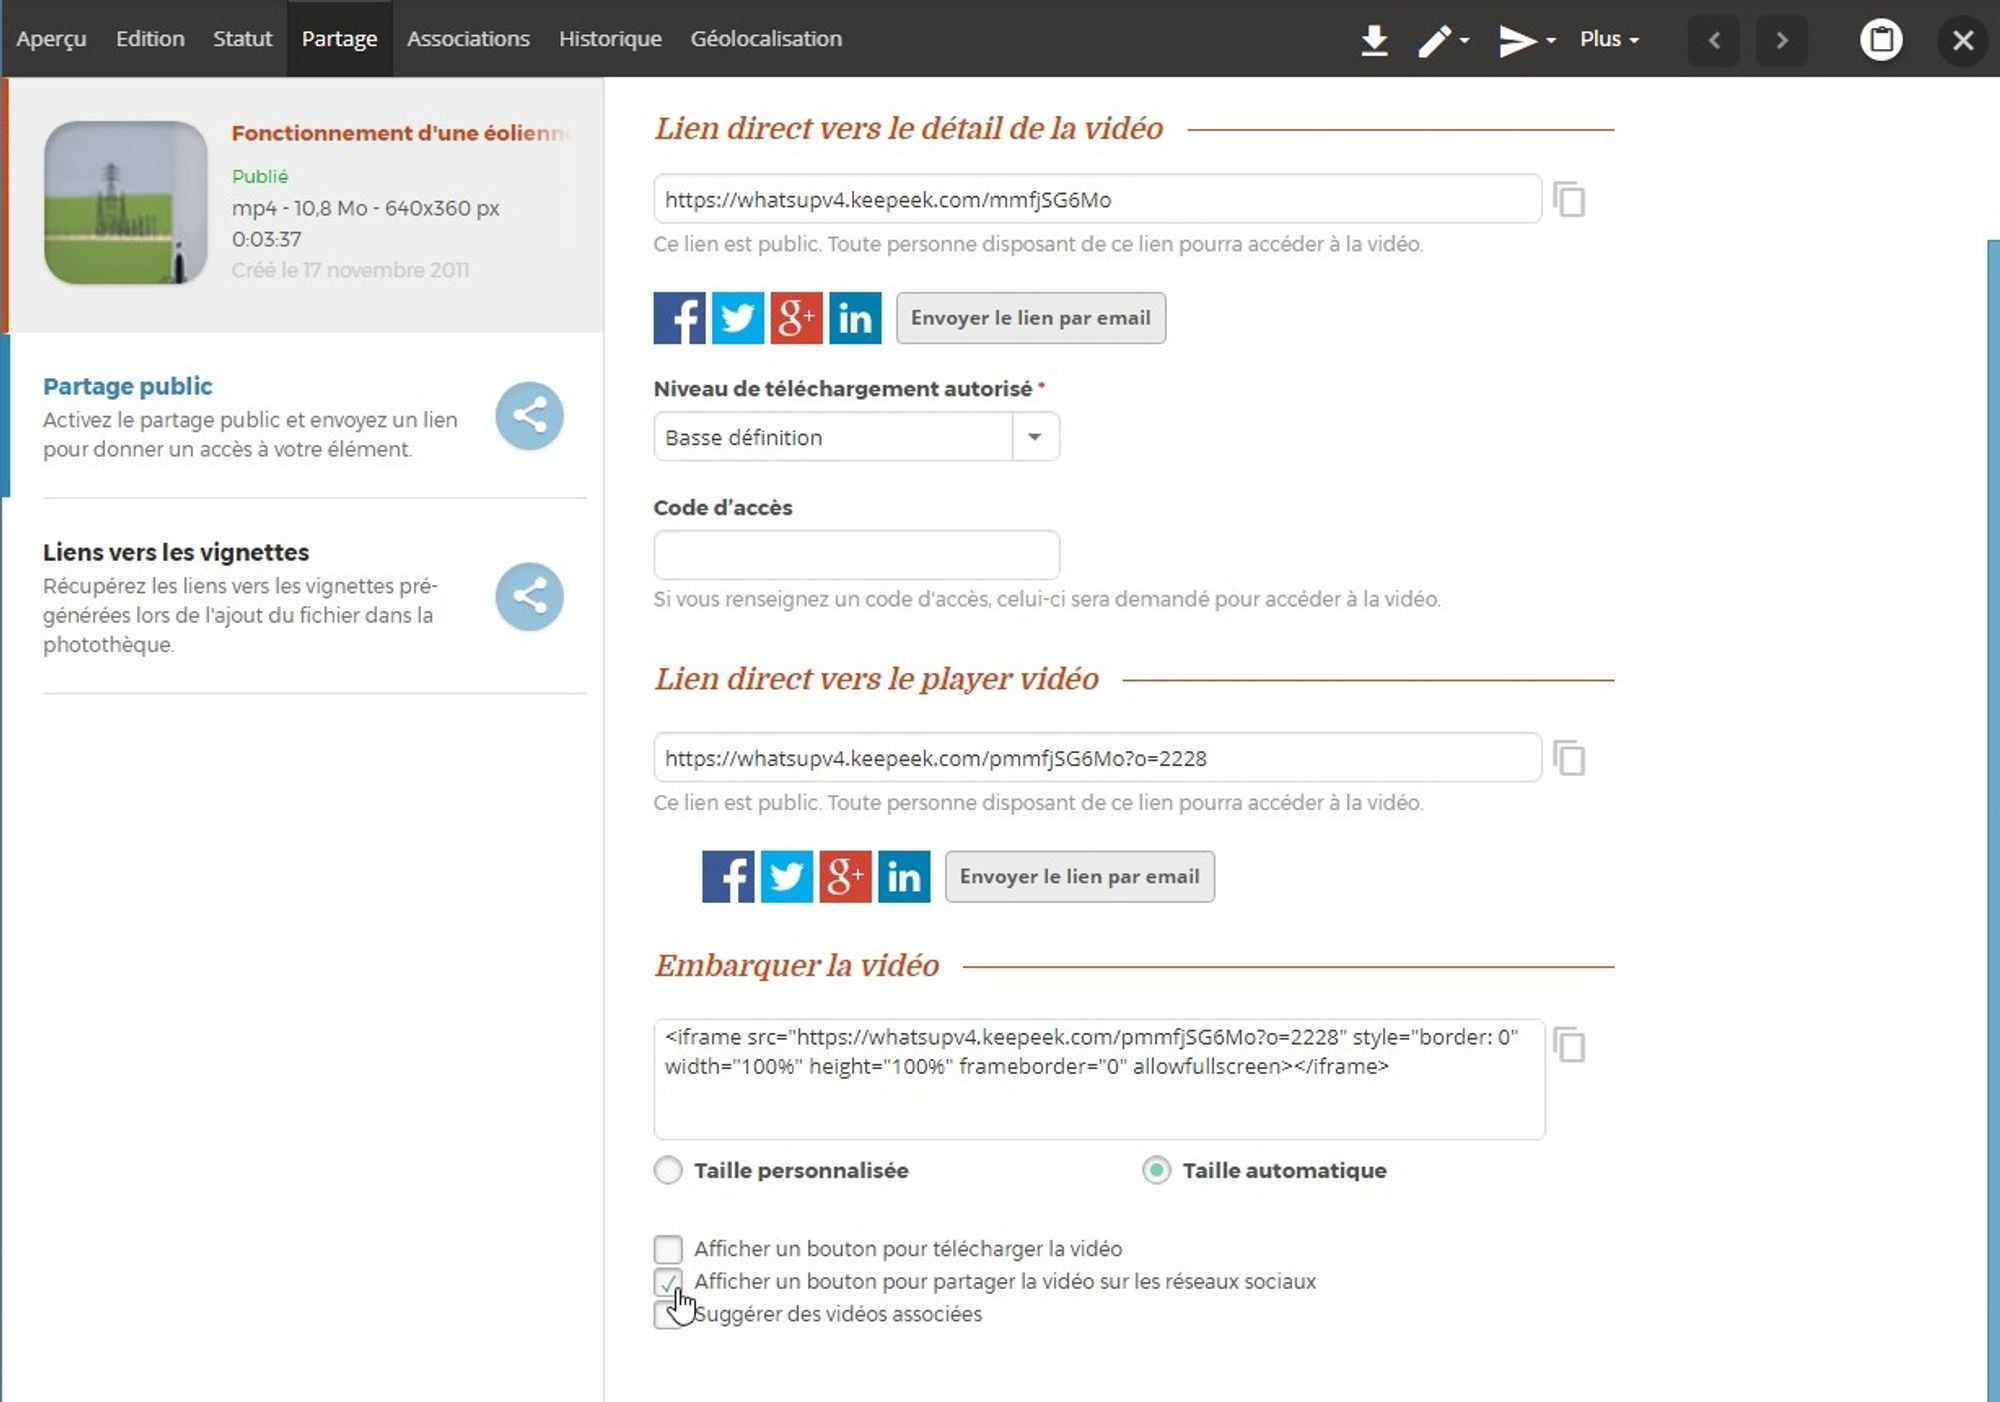The width and height of the screenshot is (2000, 1402).
Task: View the Historique tab
Action: click(x=610, y=39)
